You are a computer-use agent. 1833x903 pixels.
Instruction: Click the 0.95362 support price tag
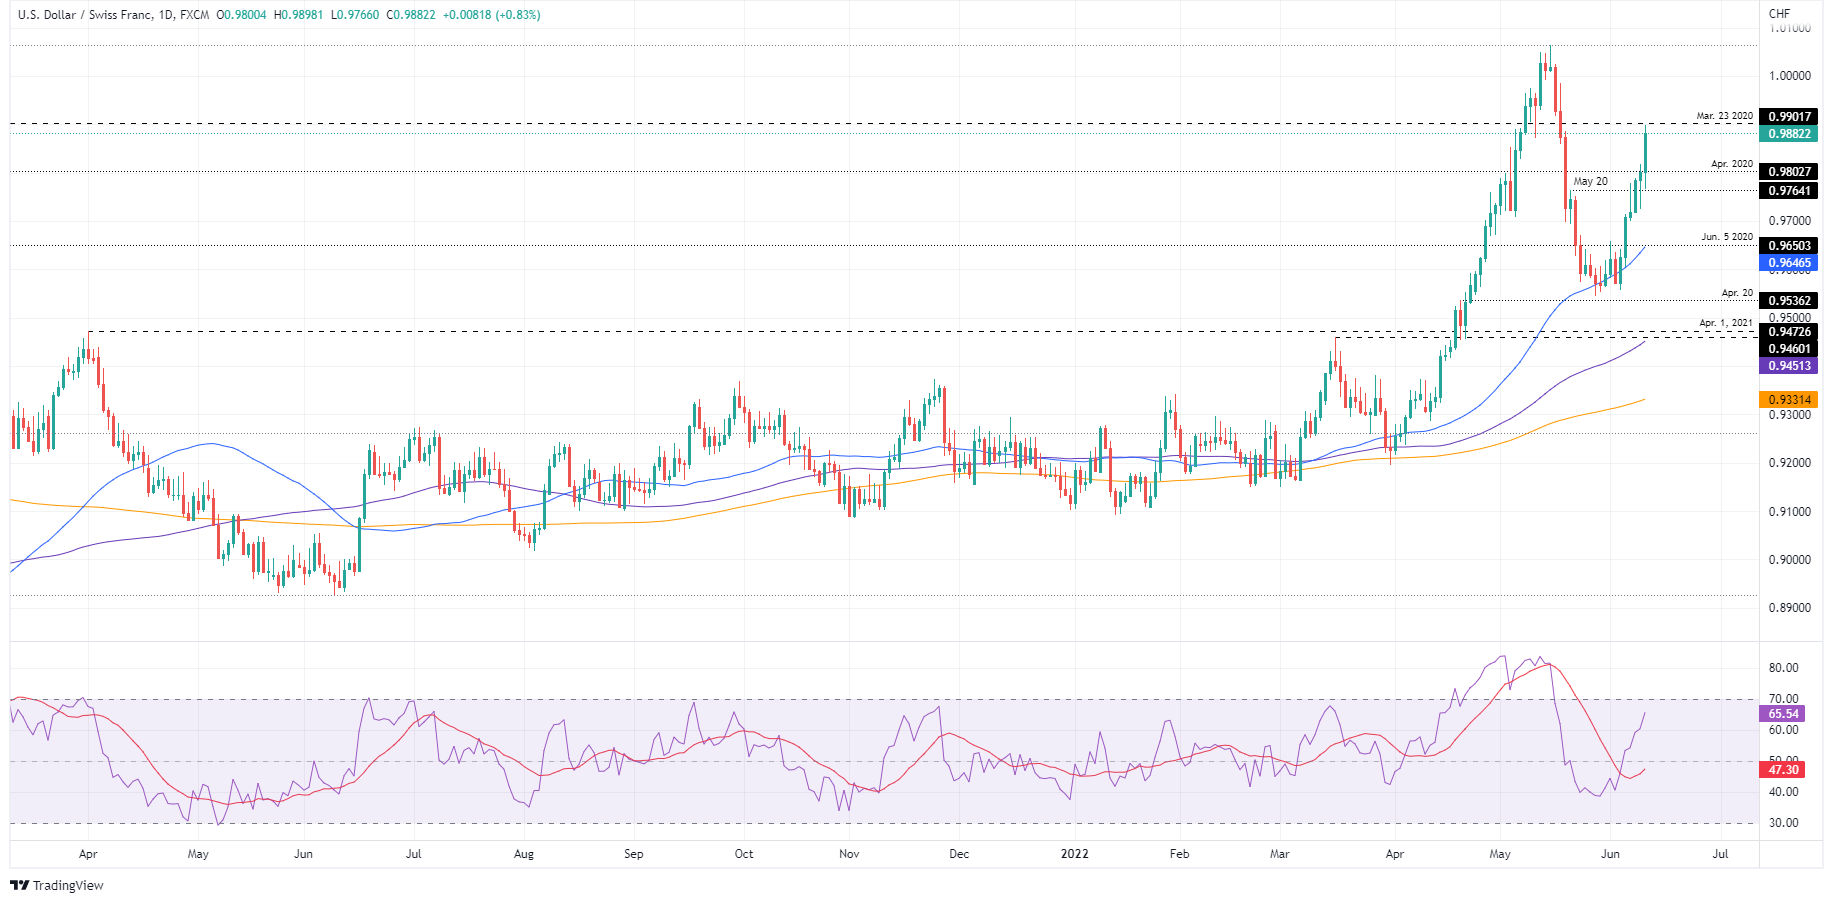coord(1789,301)
